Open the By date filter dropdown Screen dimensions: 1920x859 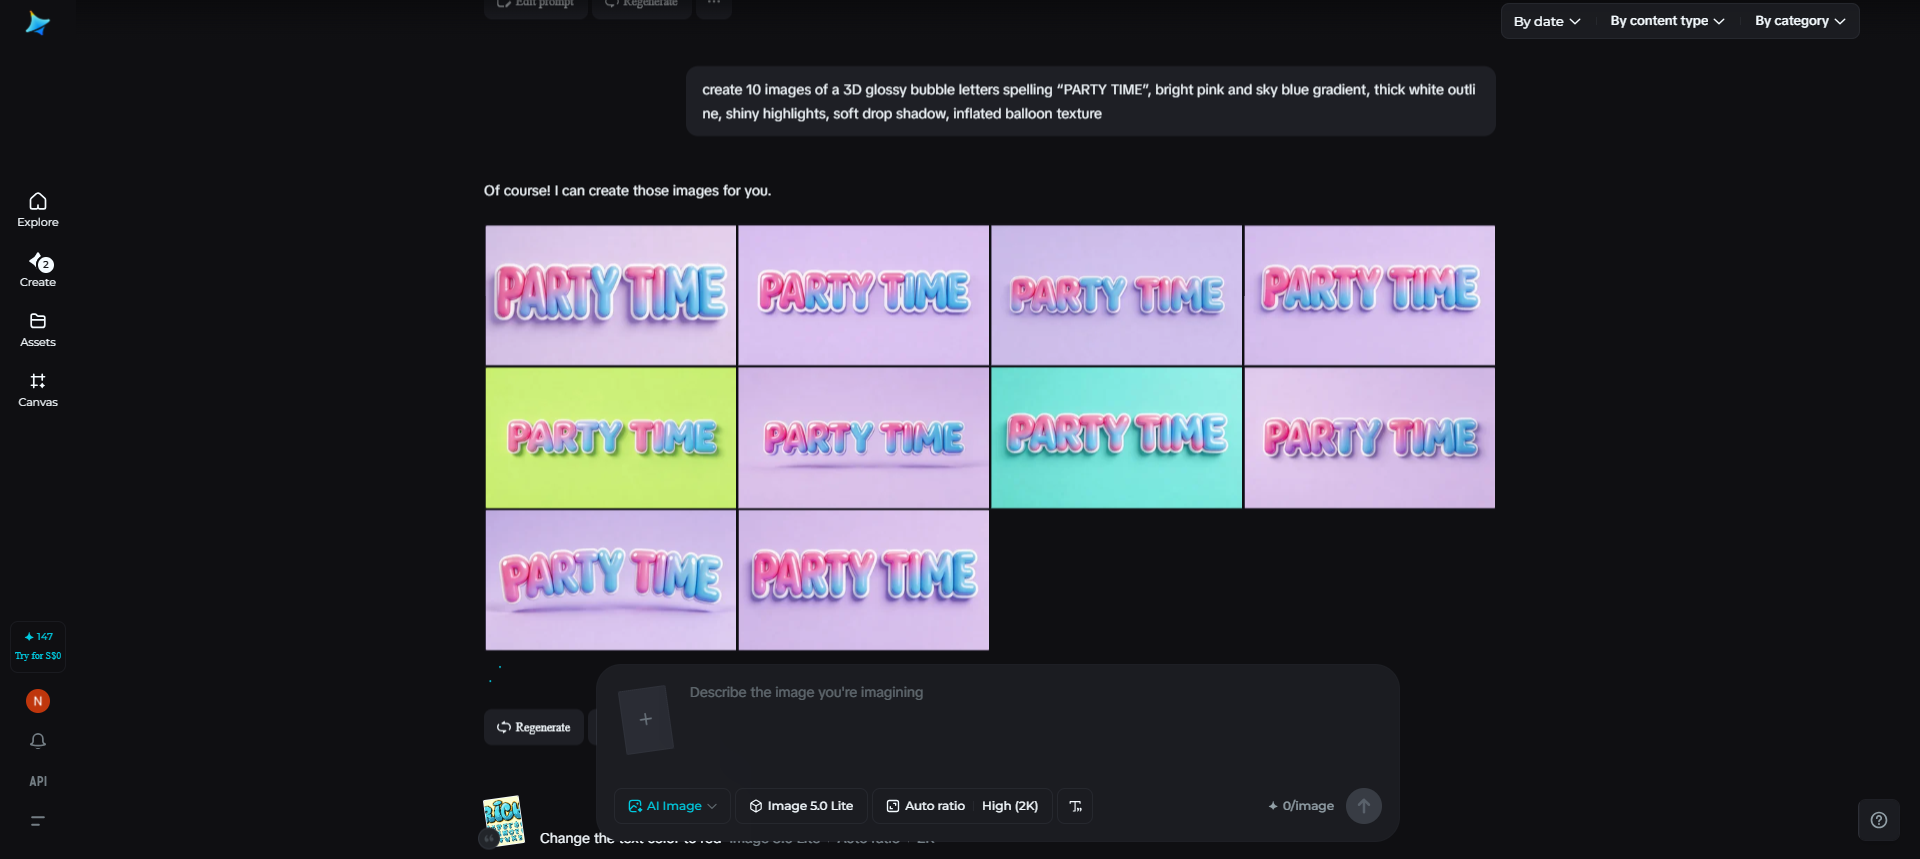(x=1547, y=21)
